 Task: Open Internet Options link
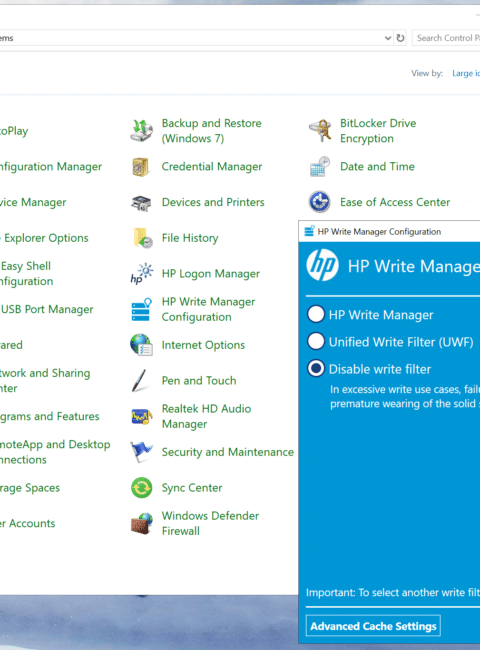(203, 345)
